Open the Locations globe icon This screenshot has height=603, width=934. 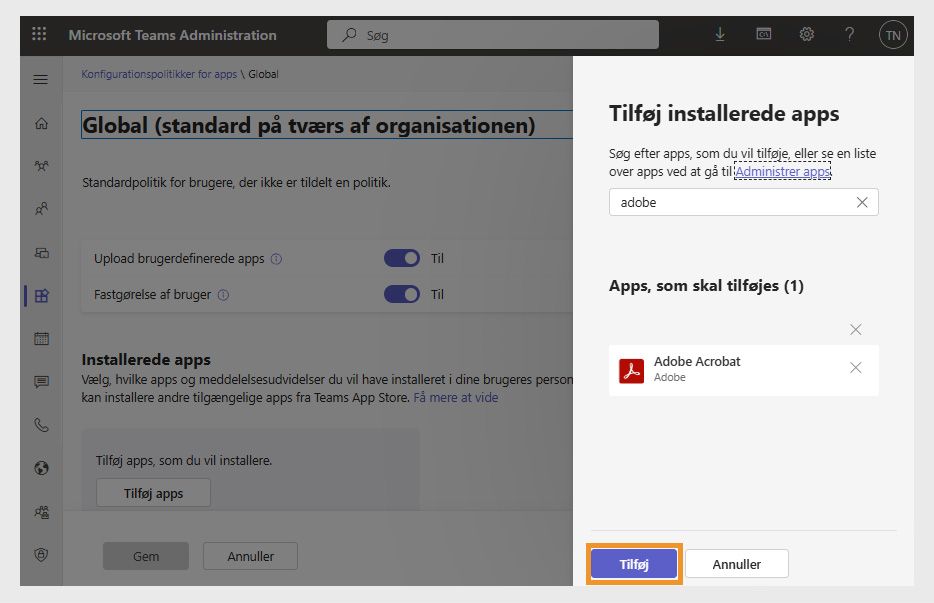[40, 468]
